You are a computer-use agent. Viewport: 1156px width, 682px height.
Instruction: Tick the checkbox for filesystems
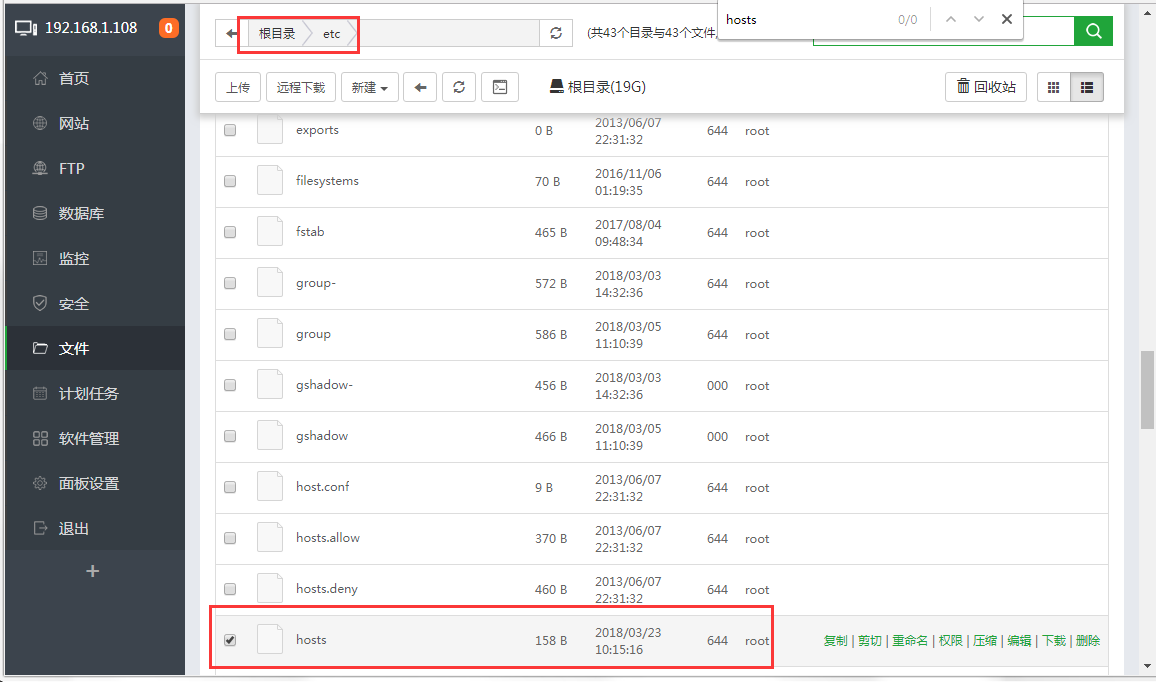pos(230,181)
